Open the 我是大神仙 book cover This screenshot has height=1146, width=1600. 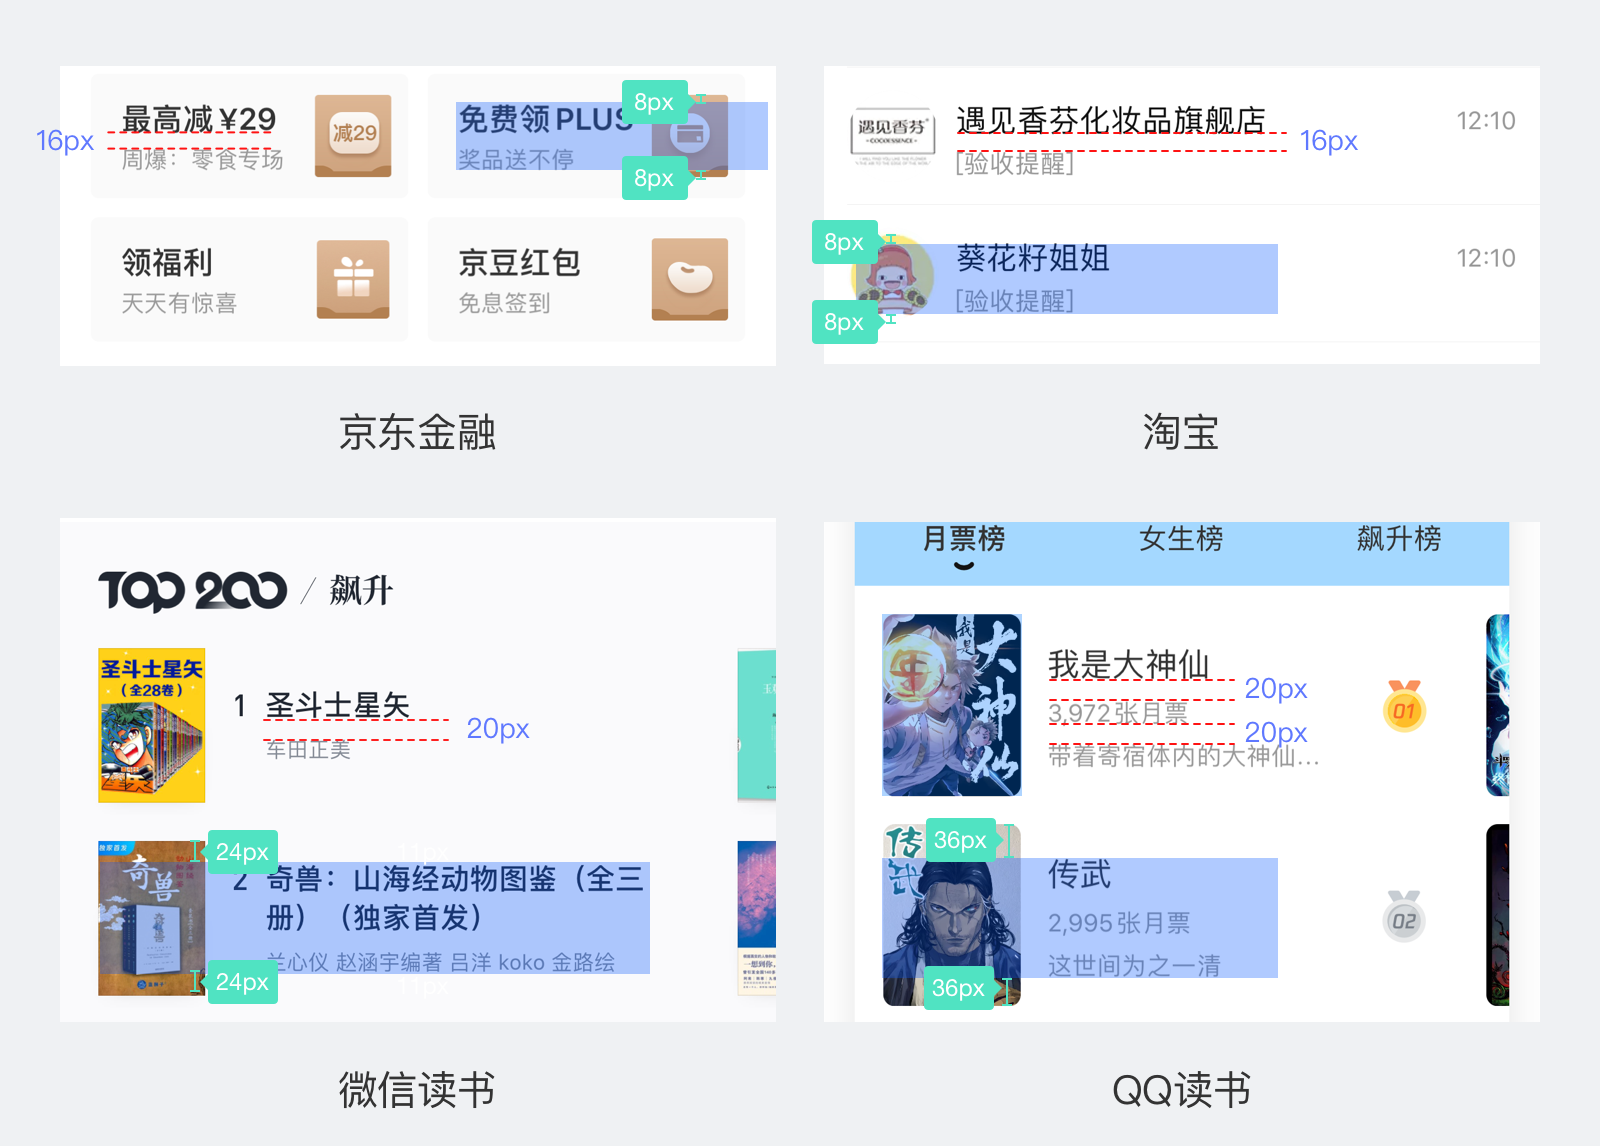(x=952, y=705)
